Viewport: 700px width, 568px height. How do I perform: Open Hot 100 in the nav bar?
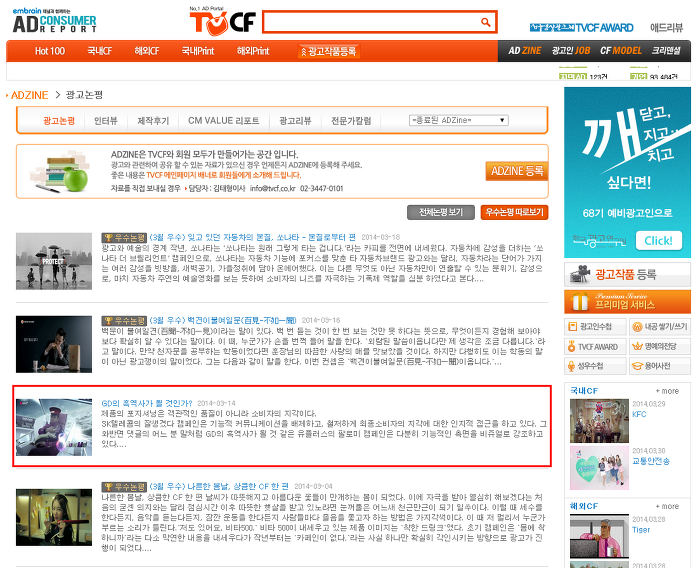[x=50, y=51]
